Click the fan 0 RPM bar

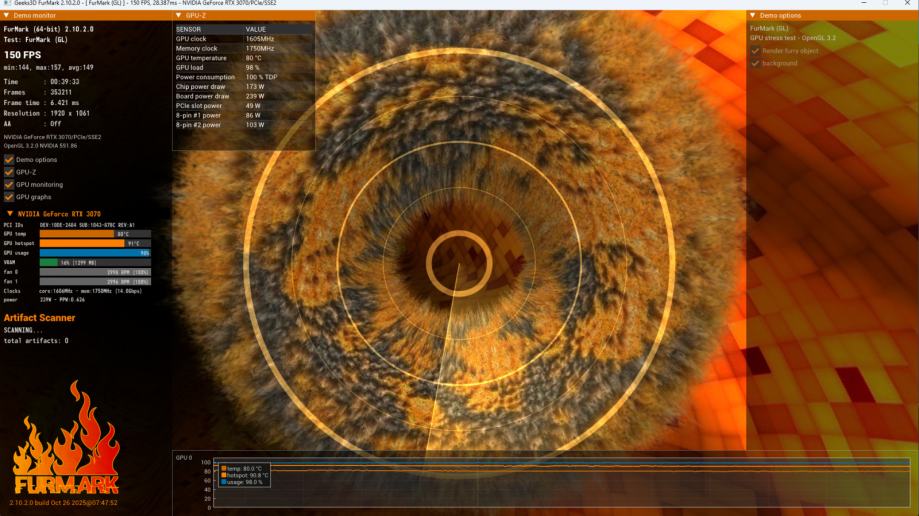pyautogui.click(x=95, y=272)
